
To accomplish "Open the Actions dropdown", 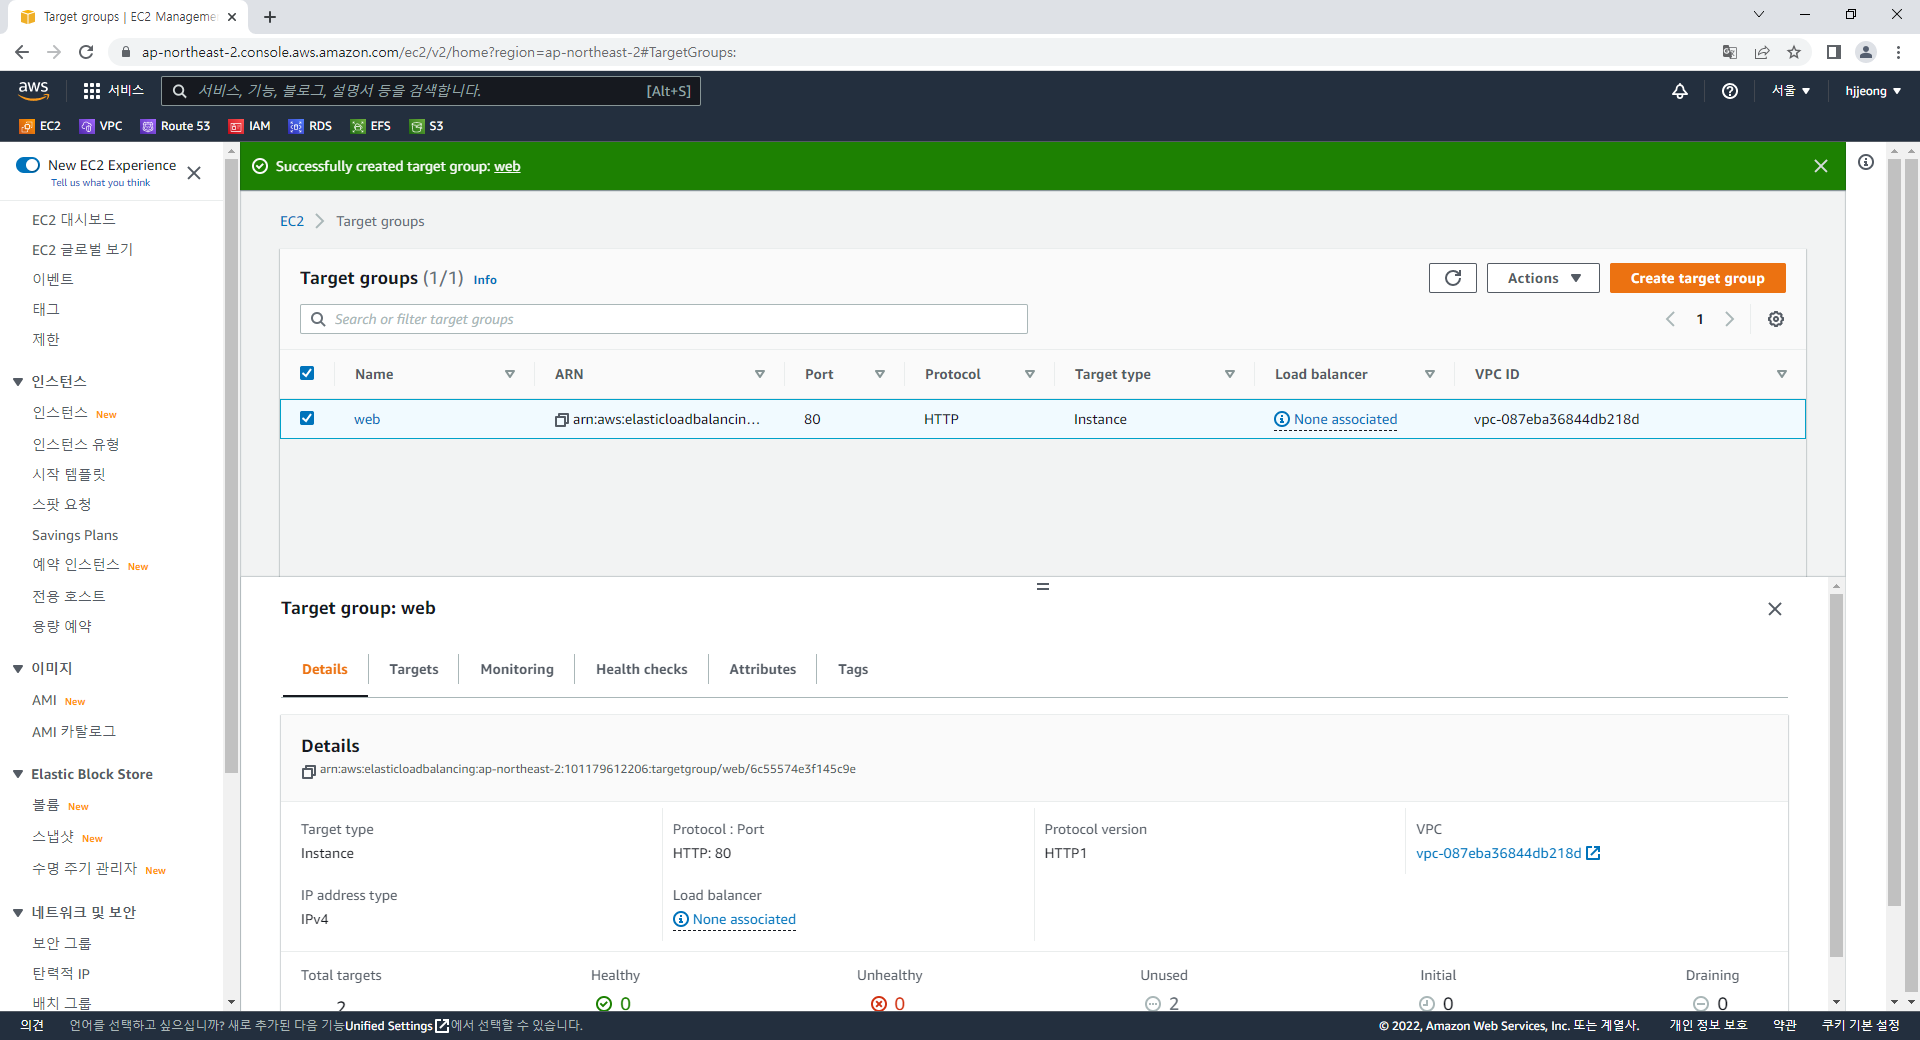I will pyautogui.click(x=1543, y=278).
